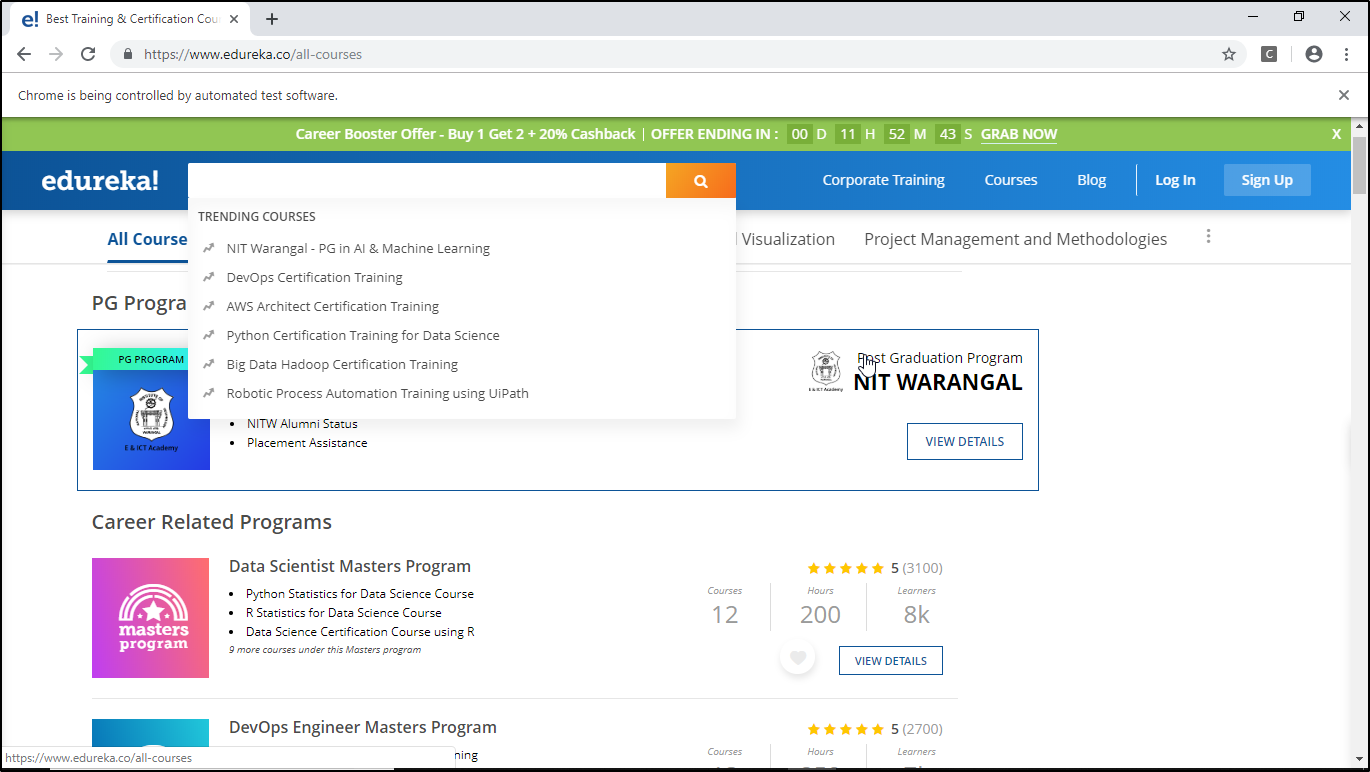
Task: Bookmark this page with the star icon
Action: [1229, 54]
